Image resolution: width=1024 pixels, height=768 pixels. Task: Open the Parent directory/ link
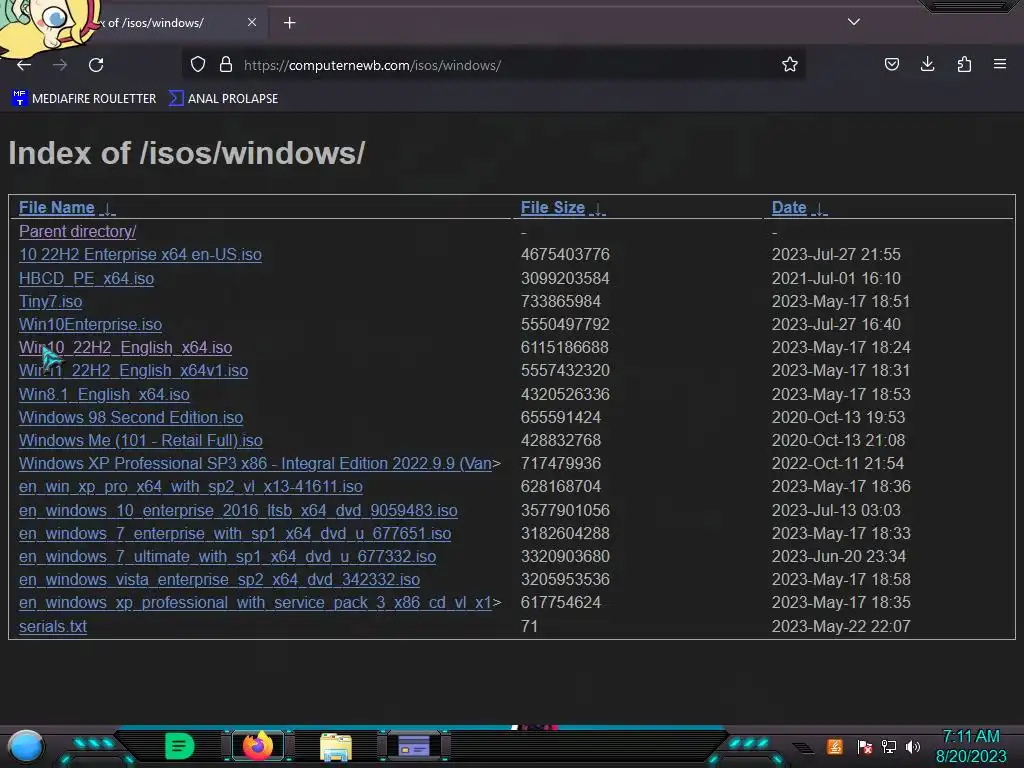(77, 231)
